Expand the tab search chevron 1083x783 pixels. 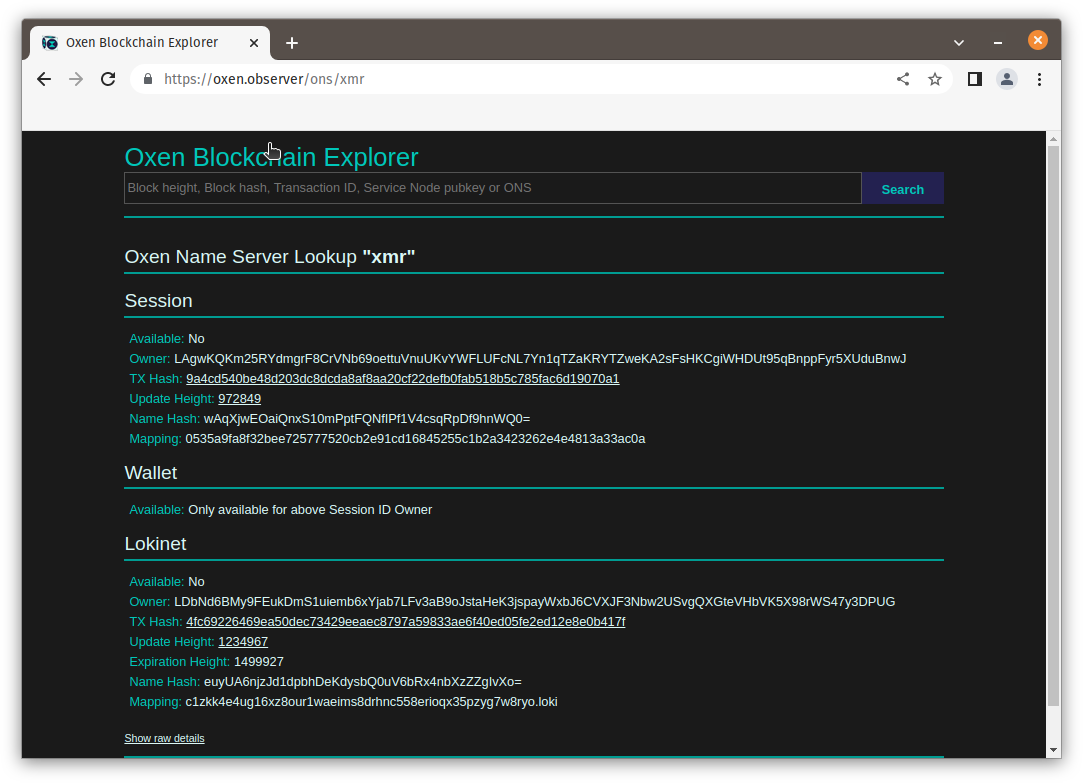959,43
